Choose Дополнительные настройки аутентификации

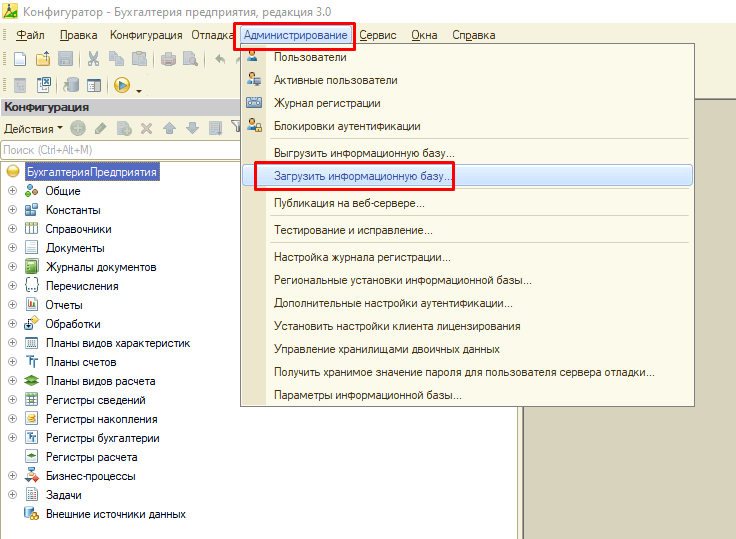point(468,303)
